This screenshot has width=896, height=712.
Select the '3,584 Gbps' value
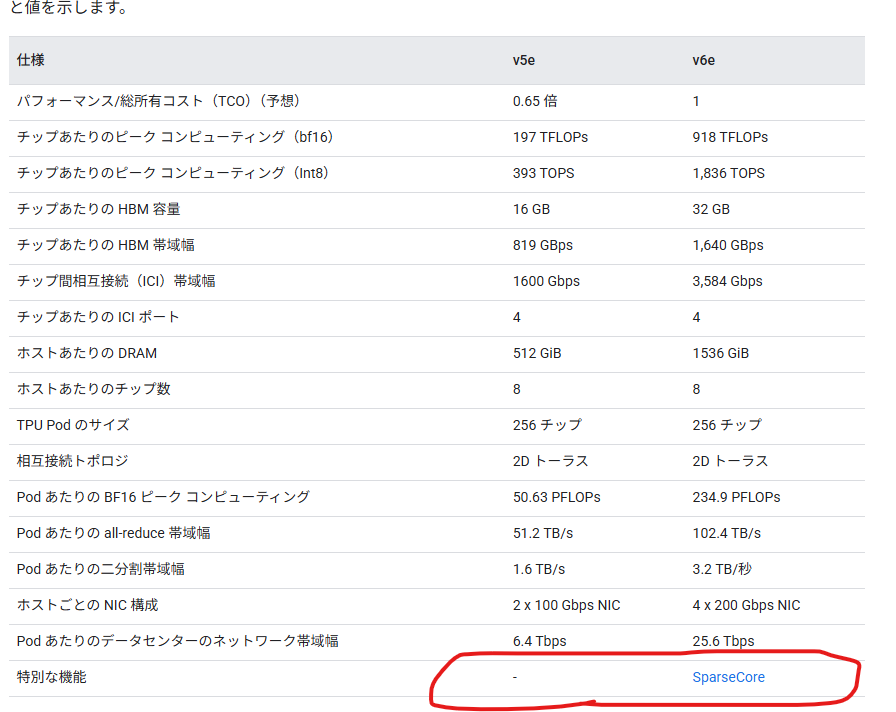coord(727,281)
